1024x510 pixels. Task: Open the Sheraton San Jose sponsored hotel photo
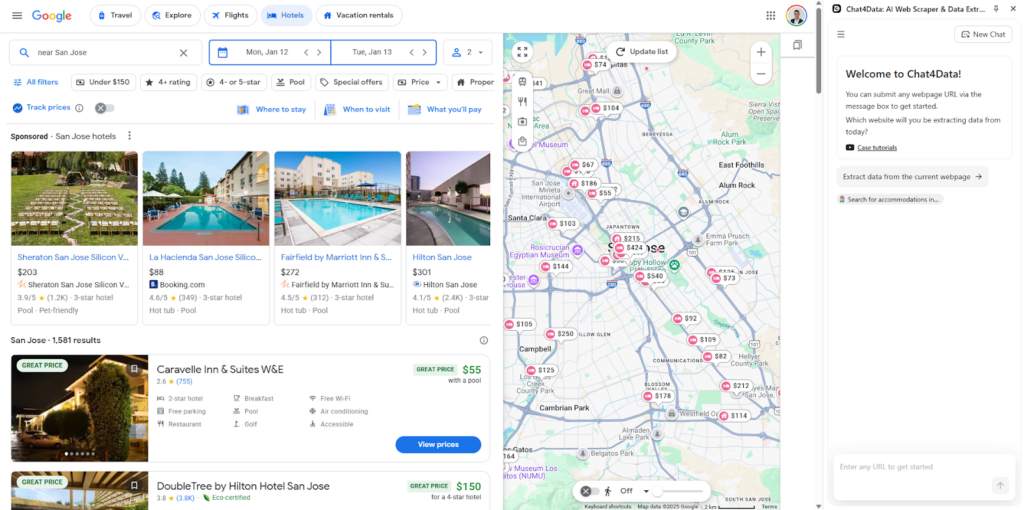[x=74, y=199]
